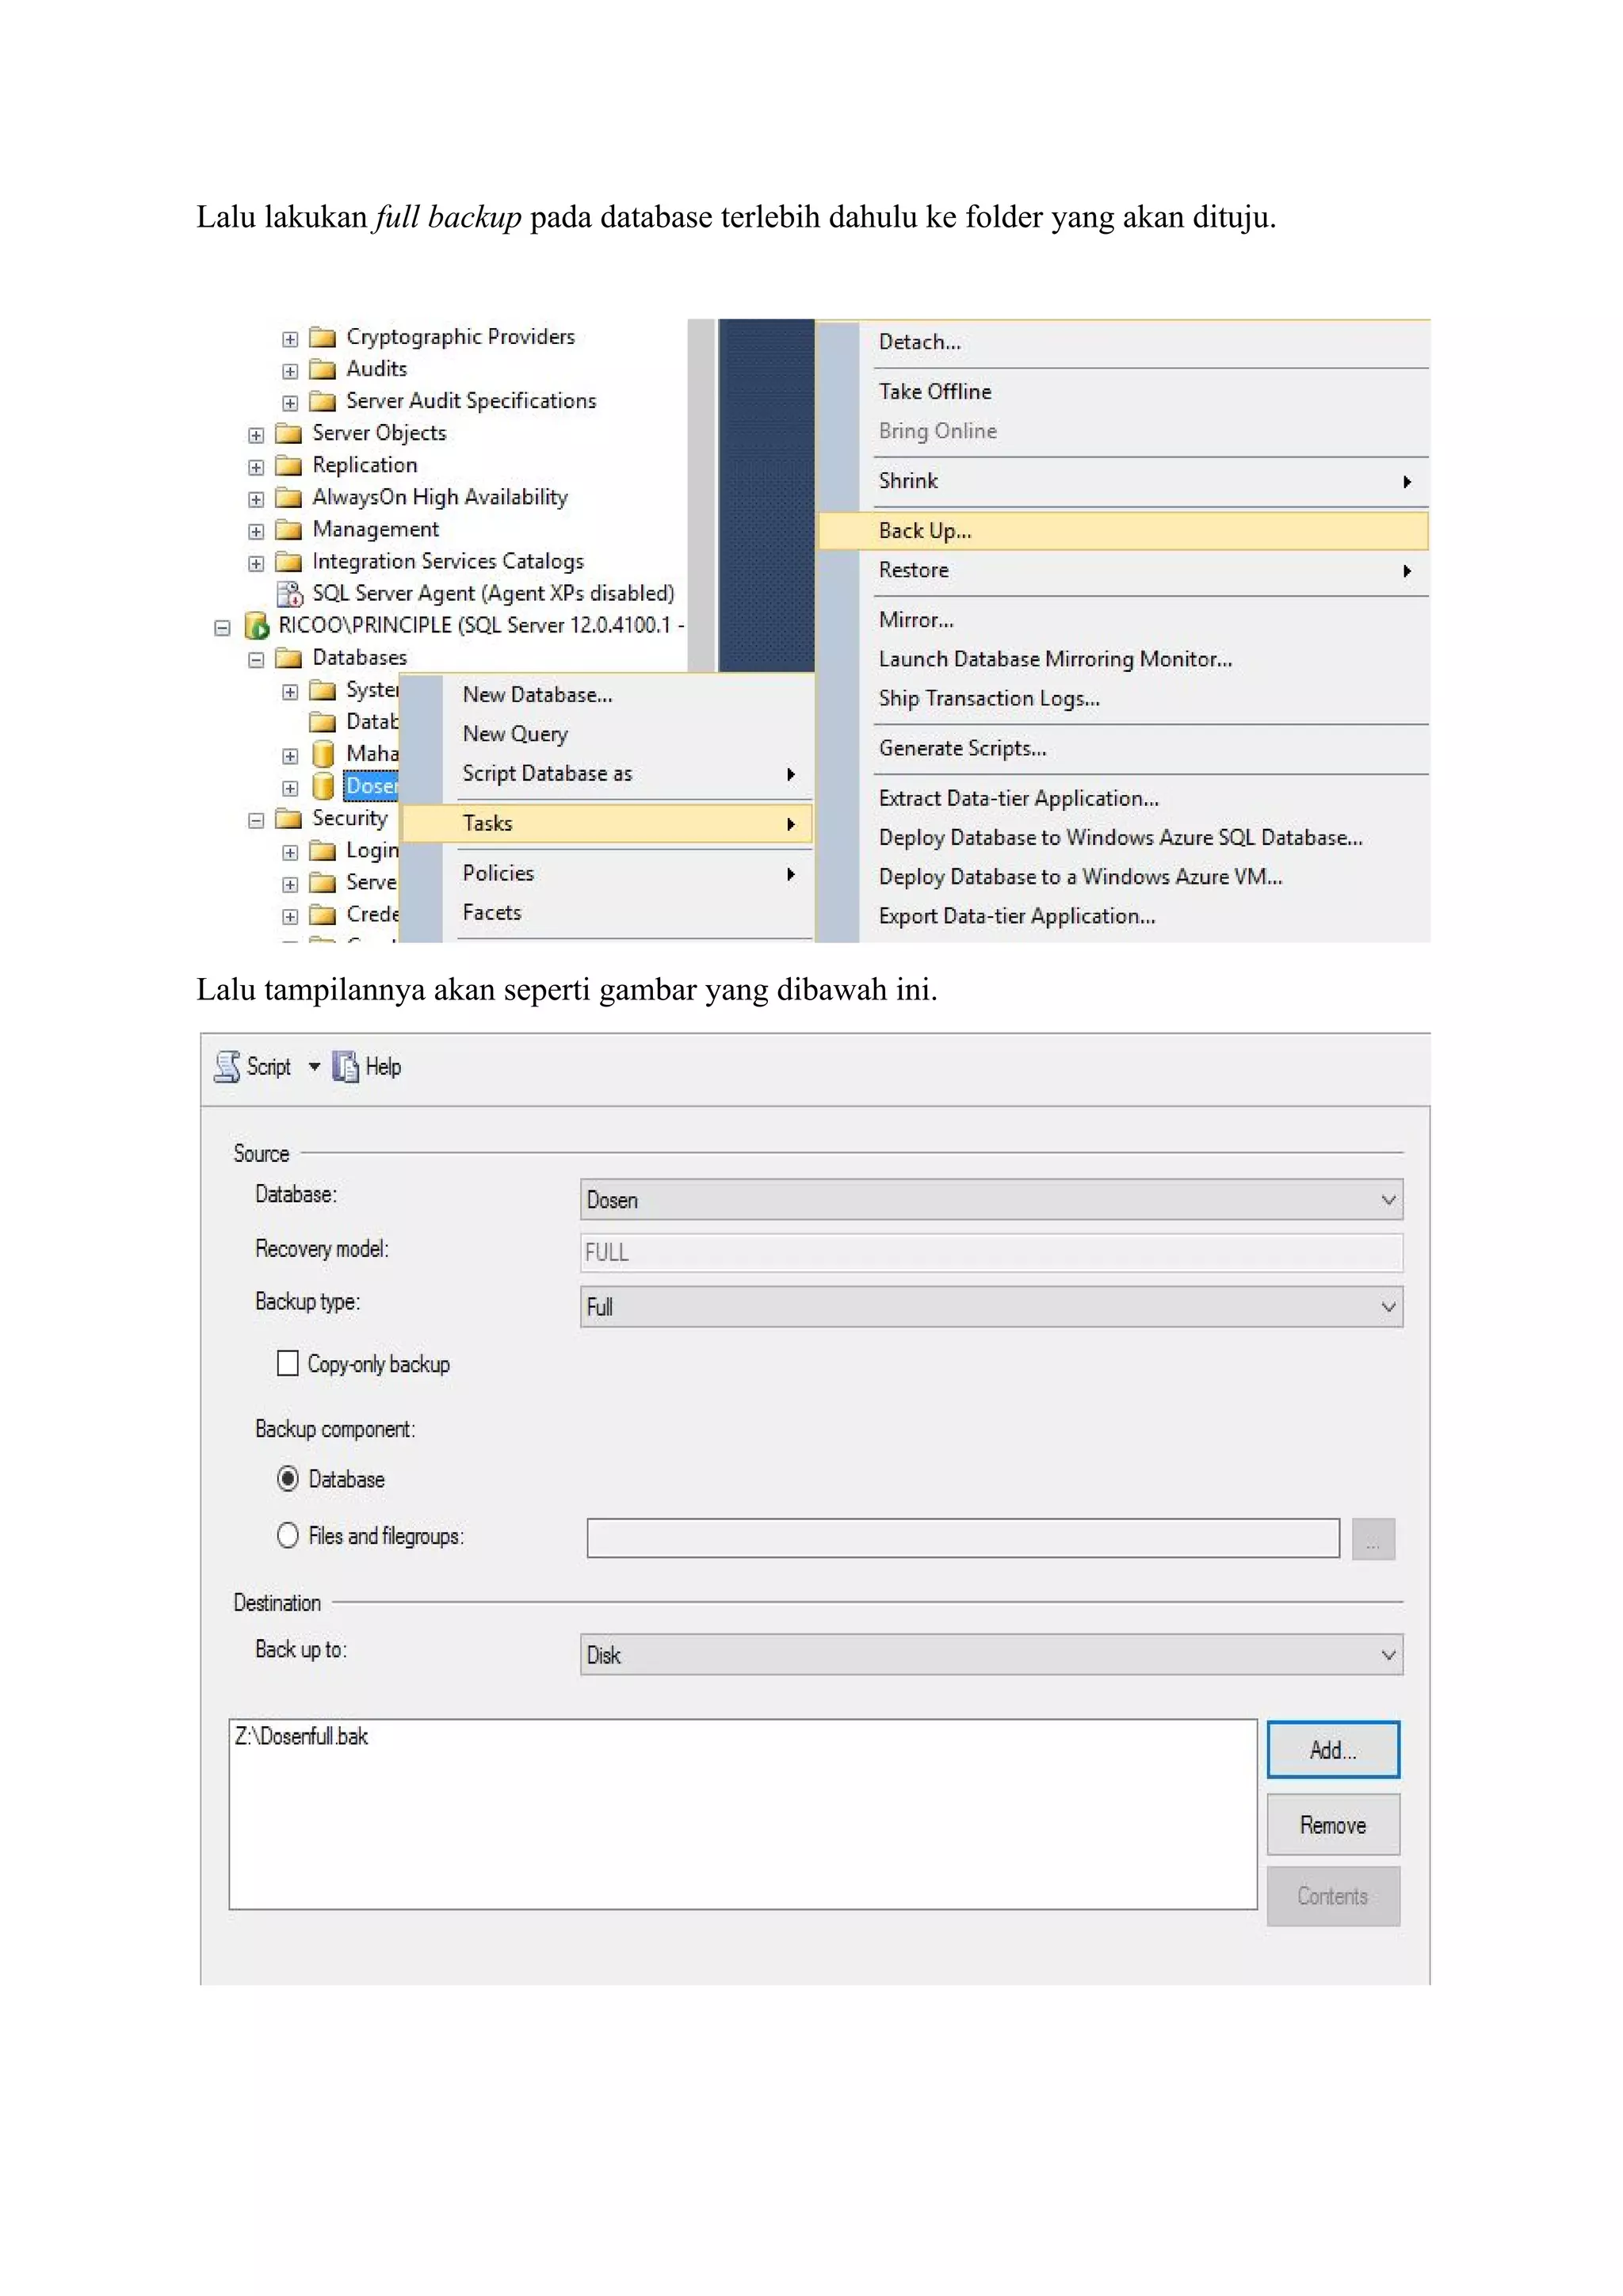This screenshot has height=2296, width=1623.
Task: Open the Tasks submenu entry
Action: click(x=606, y=823)
